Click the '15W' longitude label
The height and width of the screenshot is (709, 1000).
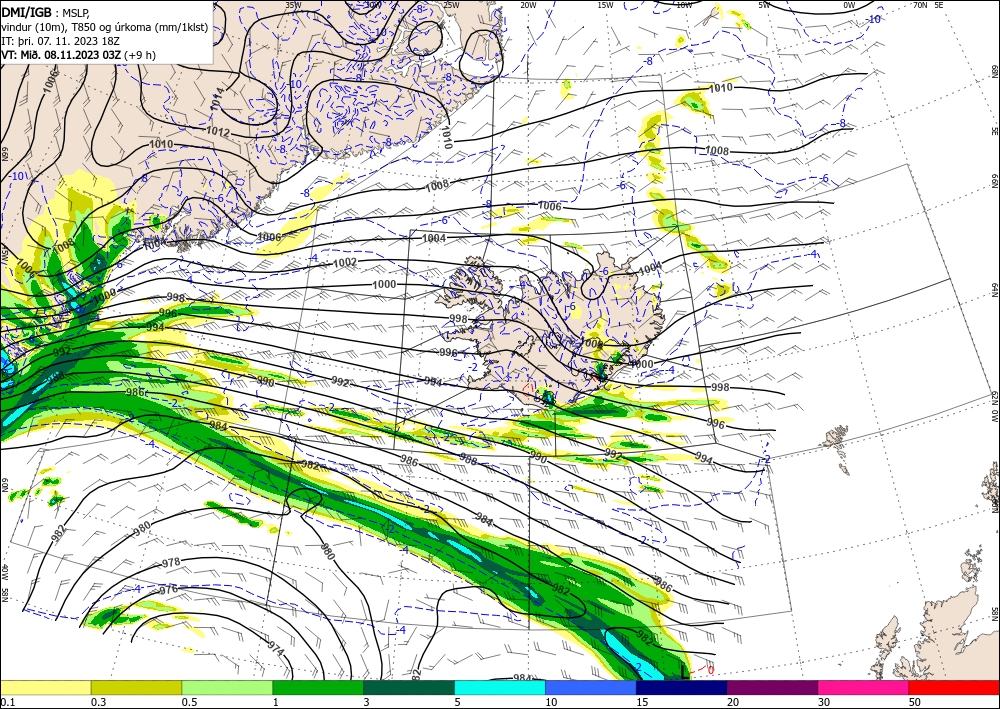click(x=605, y=5)
